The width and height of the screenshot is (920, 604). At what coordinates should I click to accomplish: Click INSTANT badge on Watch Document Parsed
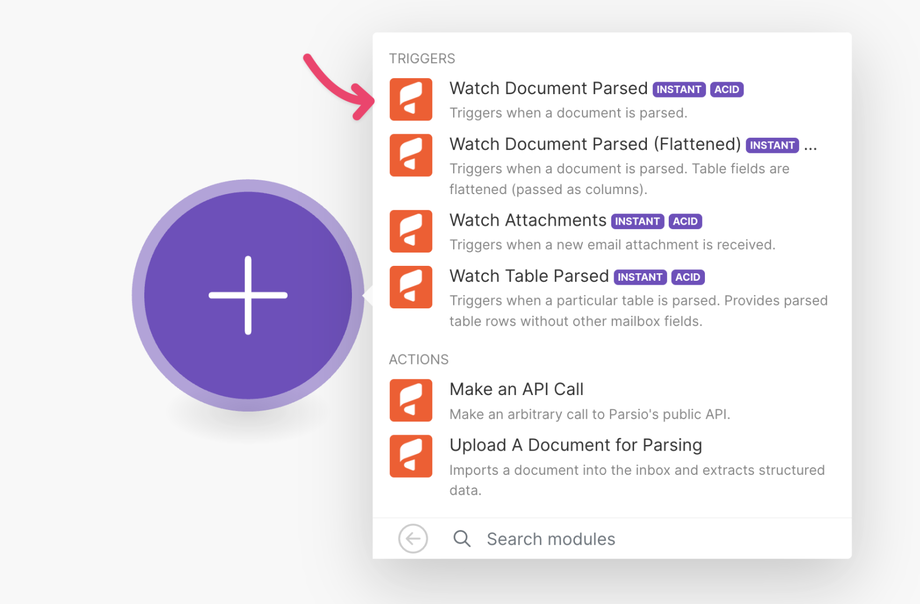click(679, 89)
